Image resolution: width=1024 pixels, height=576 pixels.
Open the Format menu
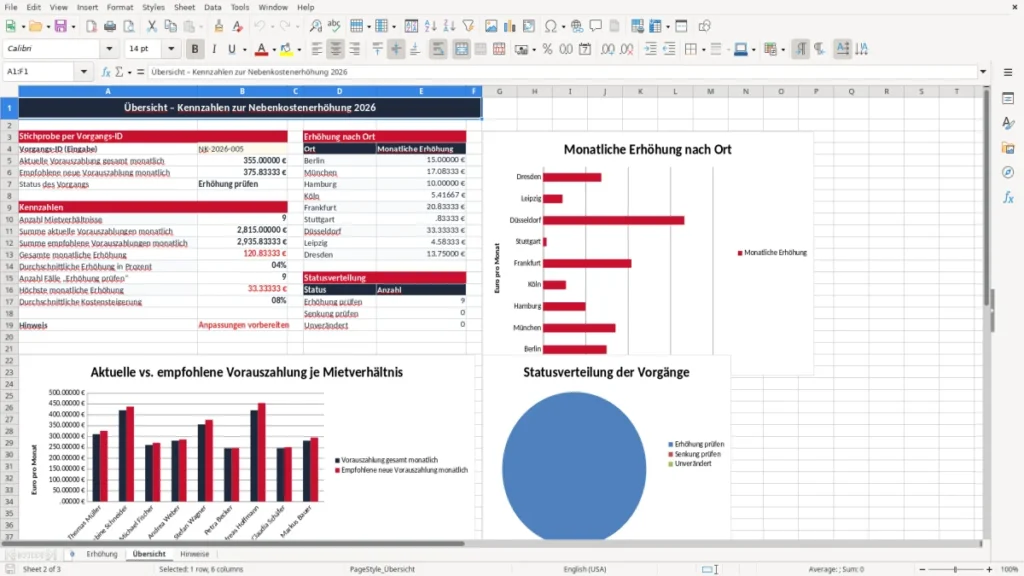[x=120, y=7]
